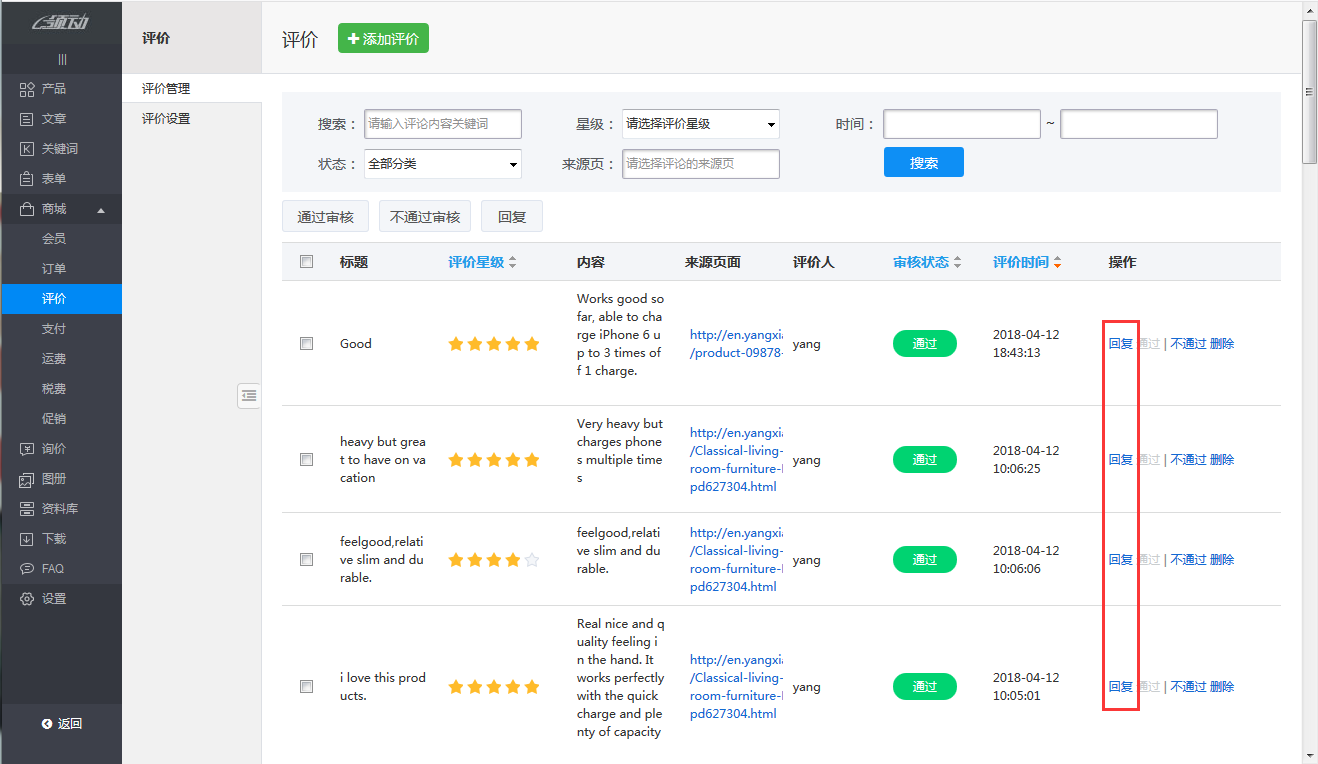The height and width of the screenshot is (764, 1318).
Task: Open the 设置 section
Action: click(x=50, y=598)
